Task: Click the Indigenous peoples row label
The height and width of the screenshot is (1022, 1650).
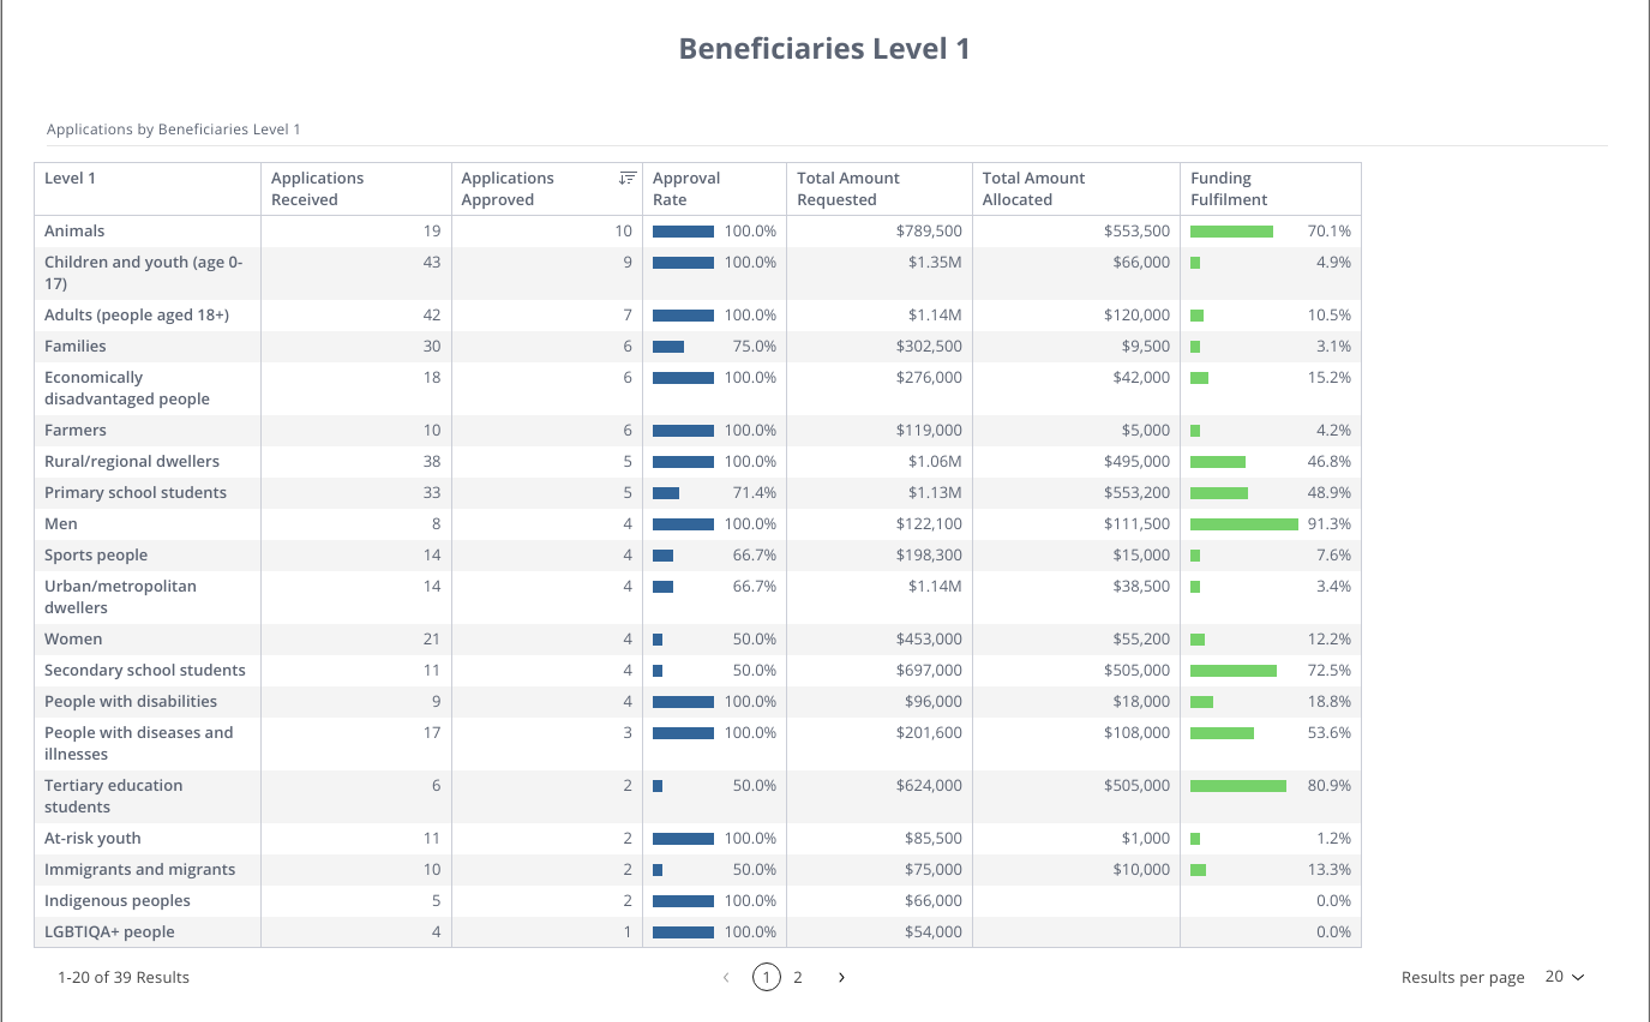Action: pyautogui.click(x=117, y=900)
